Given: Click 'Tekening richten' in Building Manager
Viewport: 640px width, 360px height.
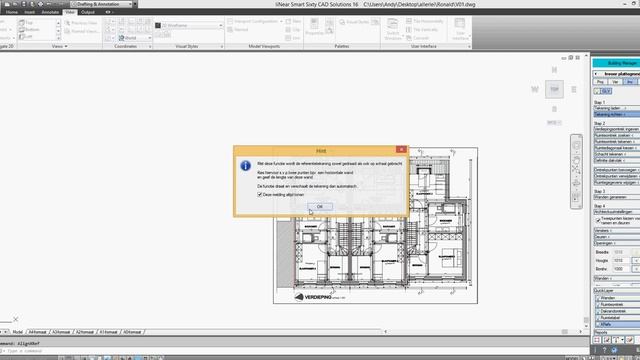Looking at the screenshot, I should [616, 114].
